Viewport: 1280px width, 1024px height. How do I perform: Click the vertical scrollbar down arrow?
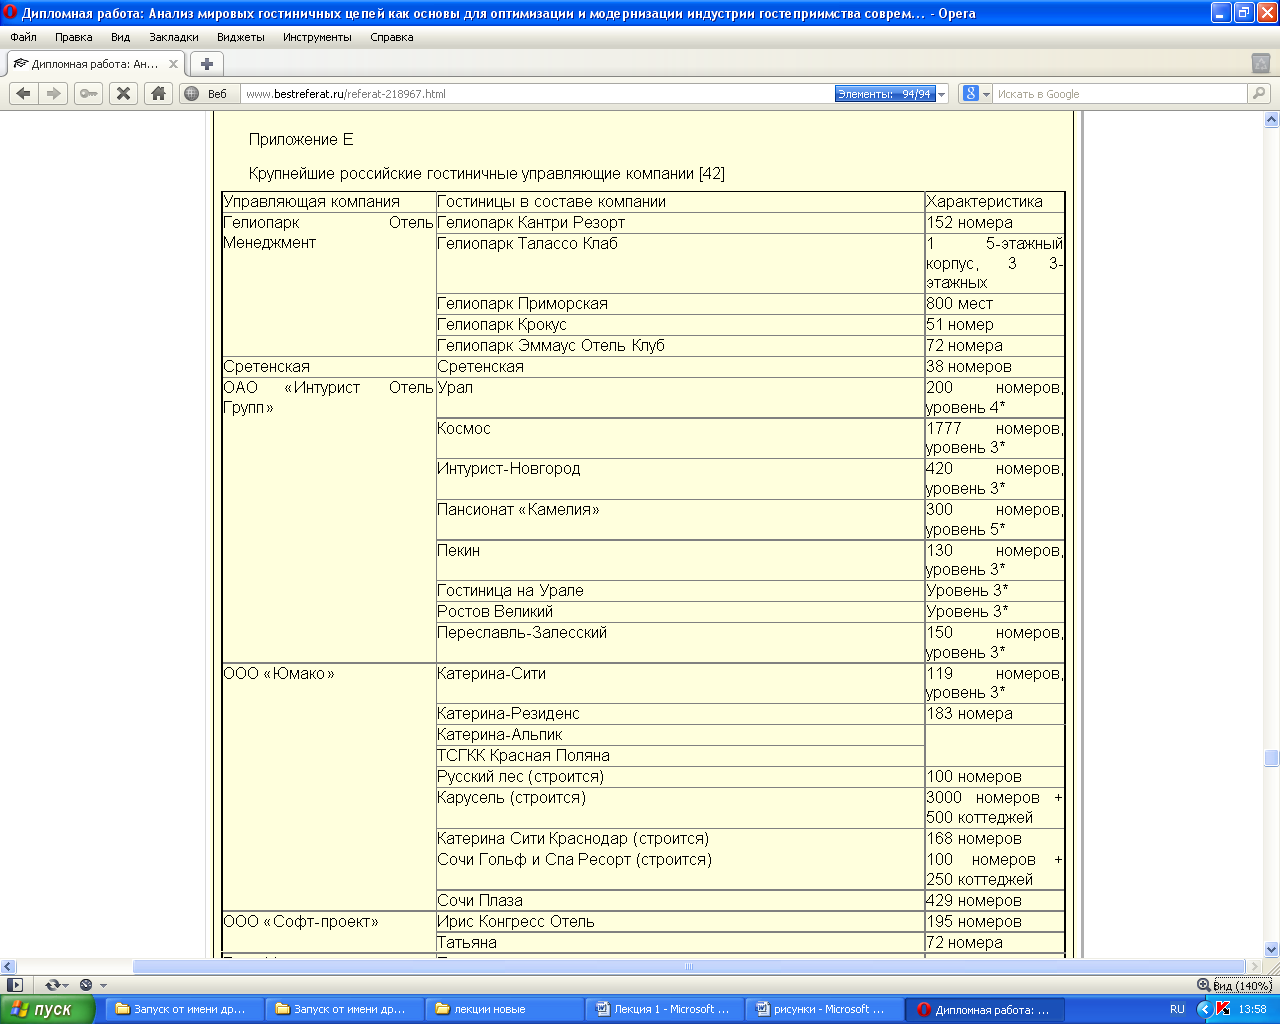[x=1271, y=949]
